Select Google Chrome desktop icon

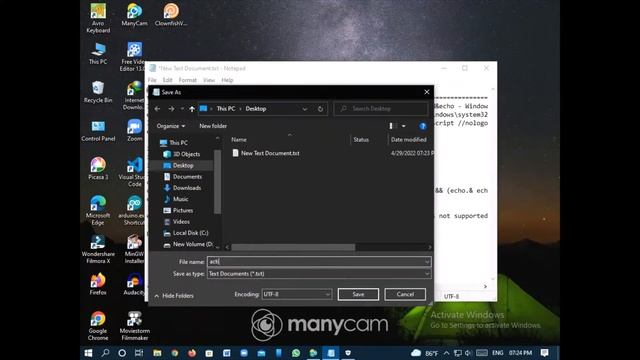tap(98, 326)
